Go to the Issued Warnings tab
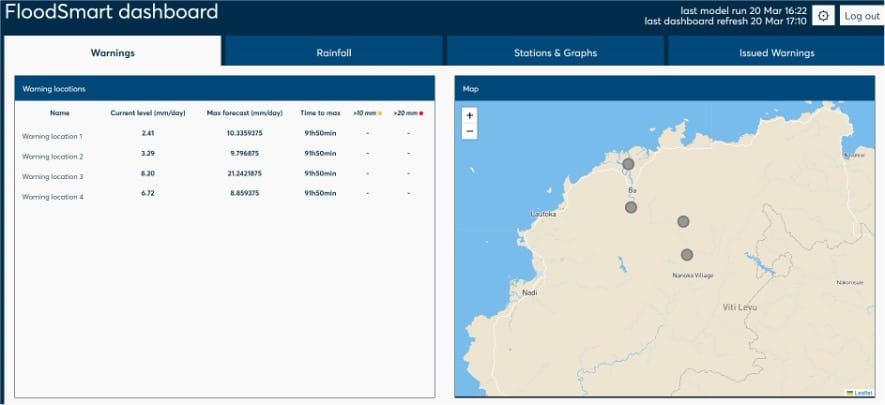This screenshot has width=885, height=405. point(776,52)
